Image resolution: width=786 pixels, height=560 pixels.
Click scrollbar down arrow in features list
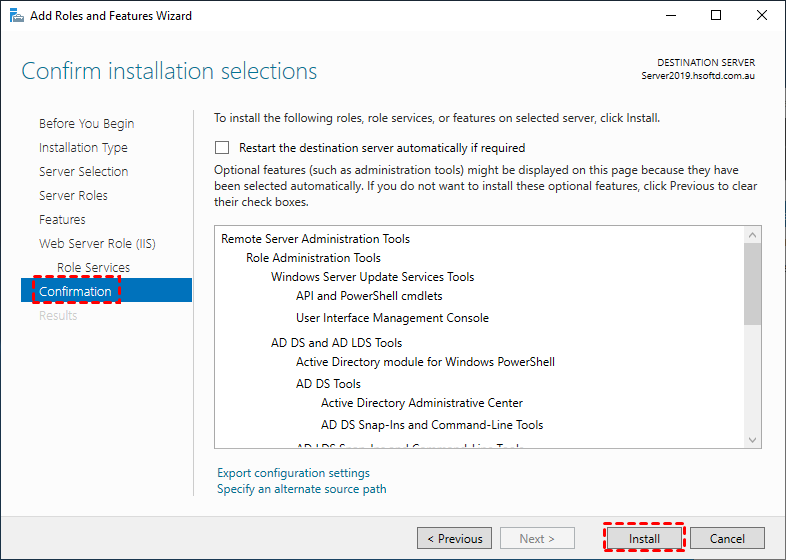753,439
